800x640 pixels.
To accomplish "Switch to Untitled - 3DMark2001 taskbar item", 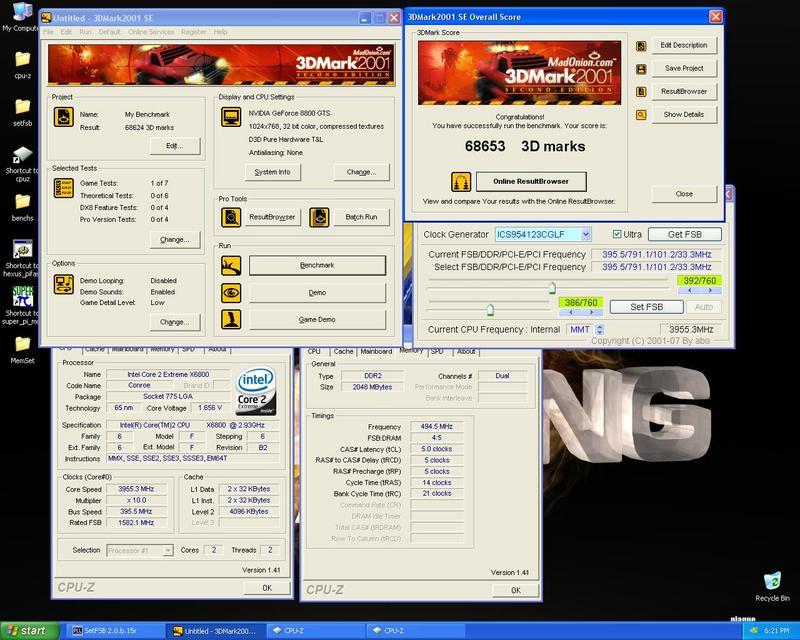I will (218, 631).
